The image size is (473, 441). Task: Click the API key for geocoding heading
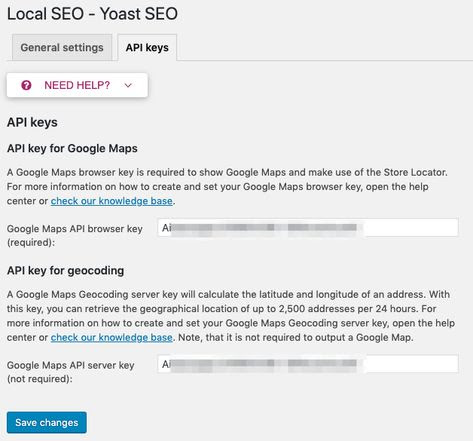pyautogui.click(x=65, y=271)
